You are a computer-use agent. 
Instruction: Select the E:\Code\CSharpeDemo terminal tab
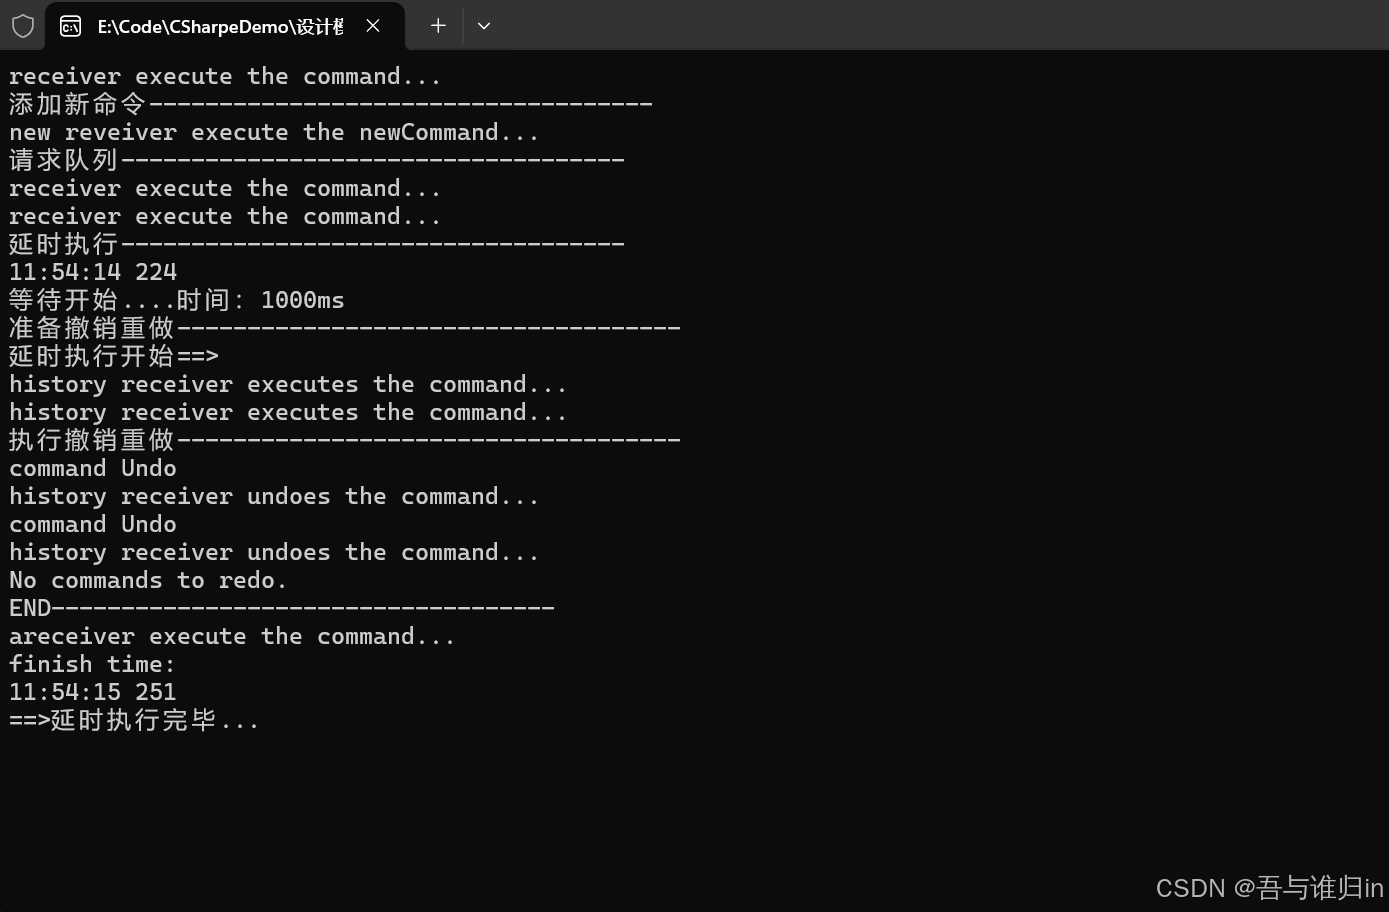[225, 26]
